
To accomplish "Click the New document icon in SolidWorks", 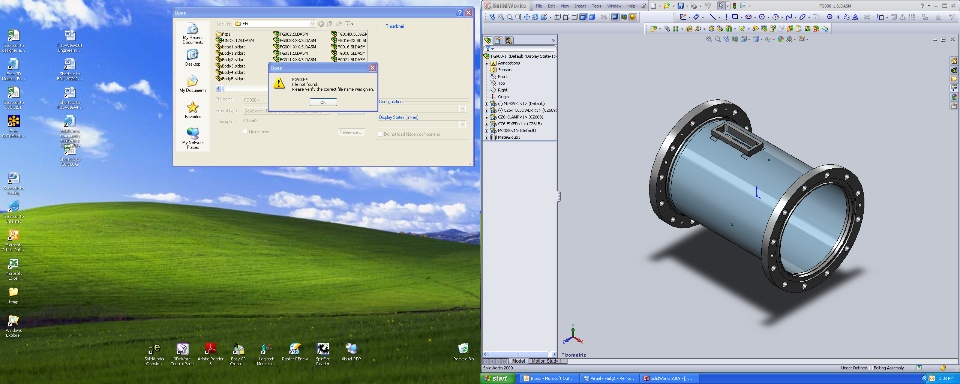I will click(654, 6).
